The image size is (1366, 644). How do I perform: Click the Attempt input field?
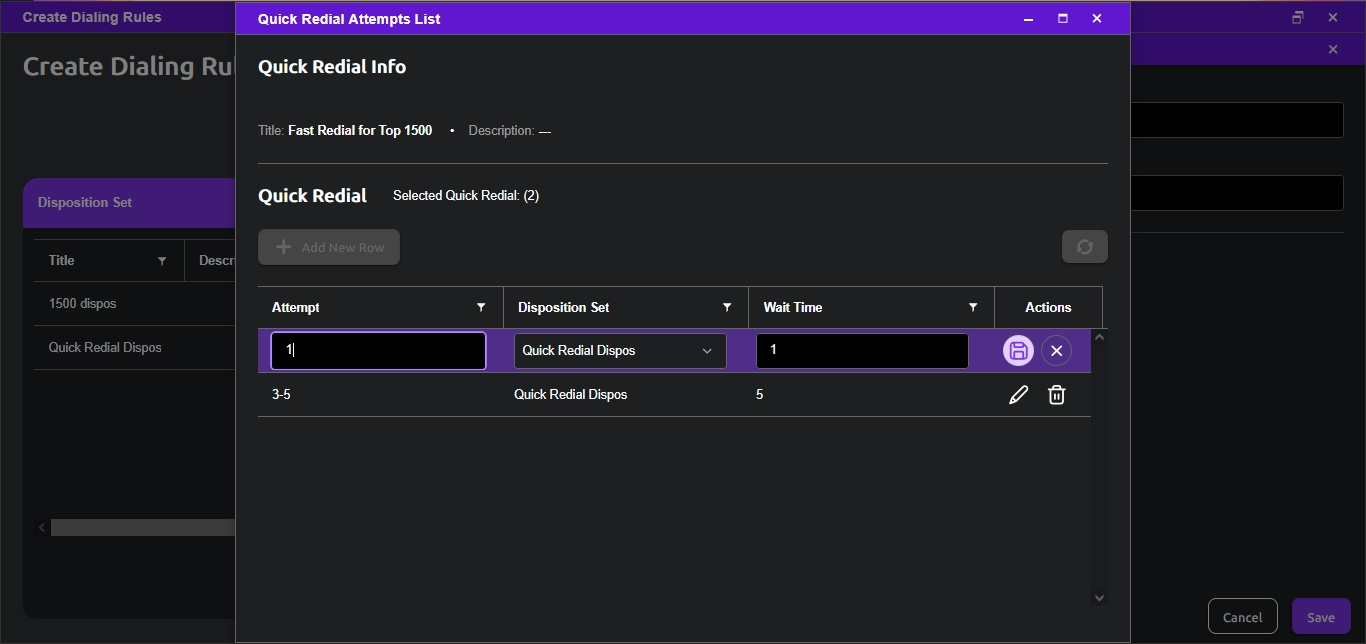378,351
